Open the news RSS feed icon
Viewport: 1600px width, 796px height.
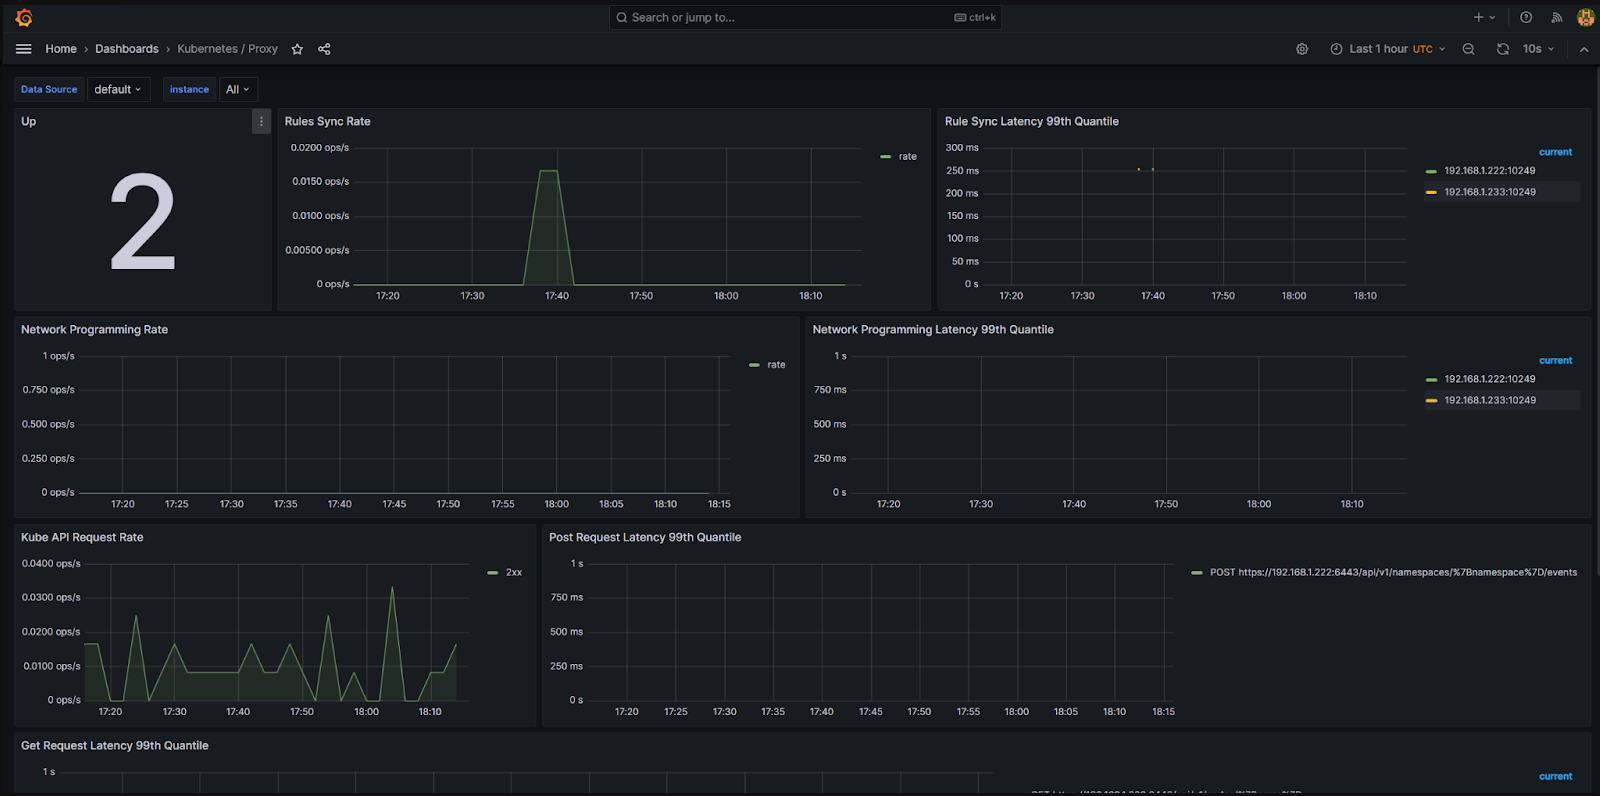1556,17
